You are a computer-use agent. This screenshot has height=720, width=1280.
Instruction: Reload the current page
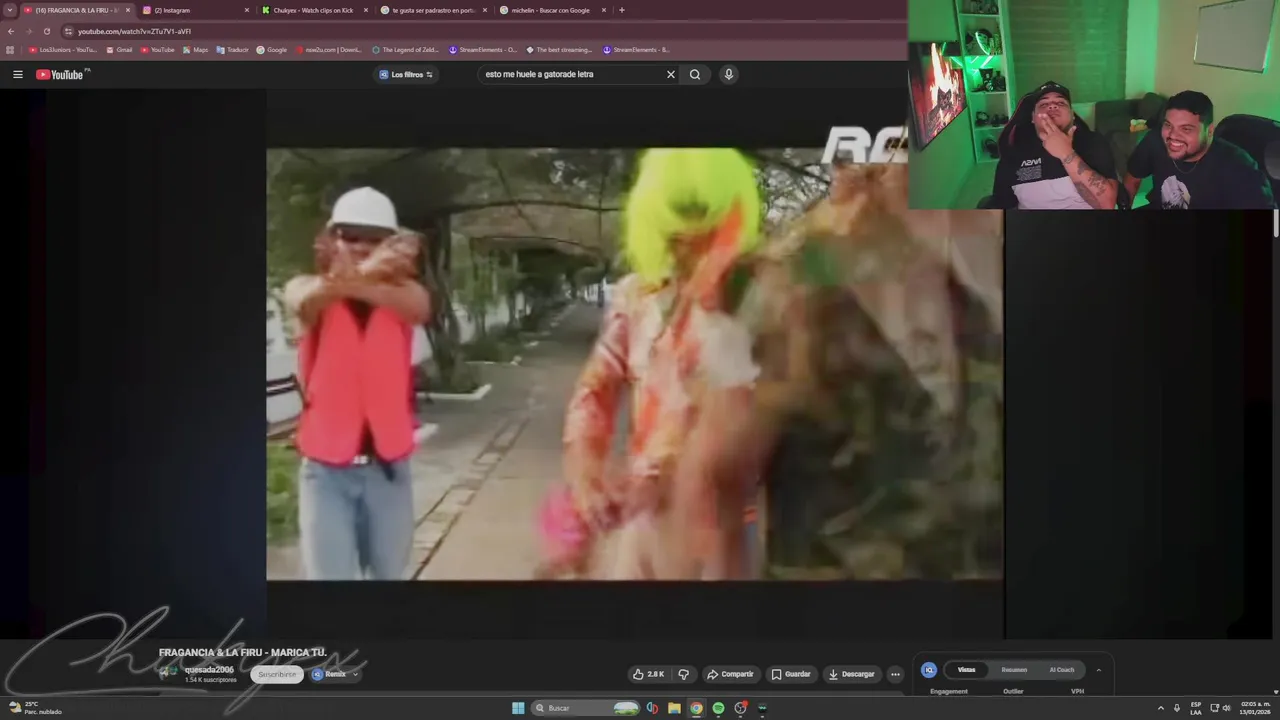[x=46, y=31]
